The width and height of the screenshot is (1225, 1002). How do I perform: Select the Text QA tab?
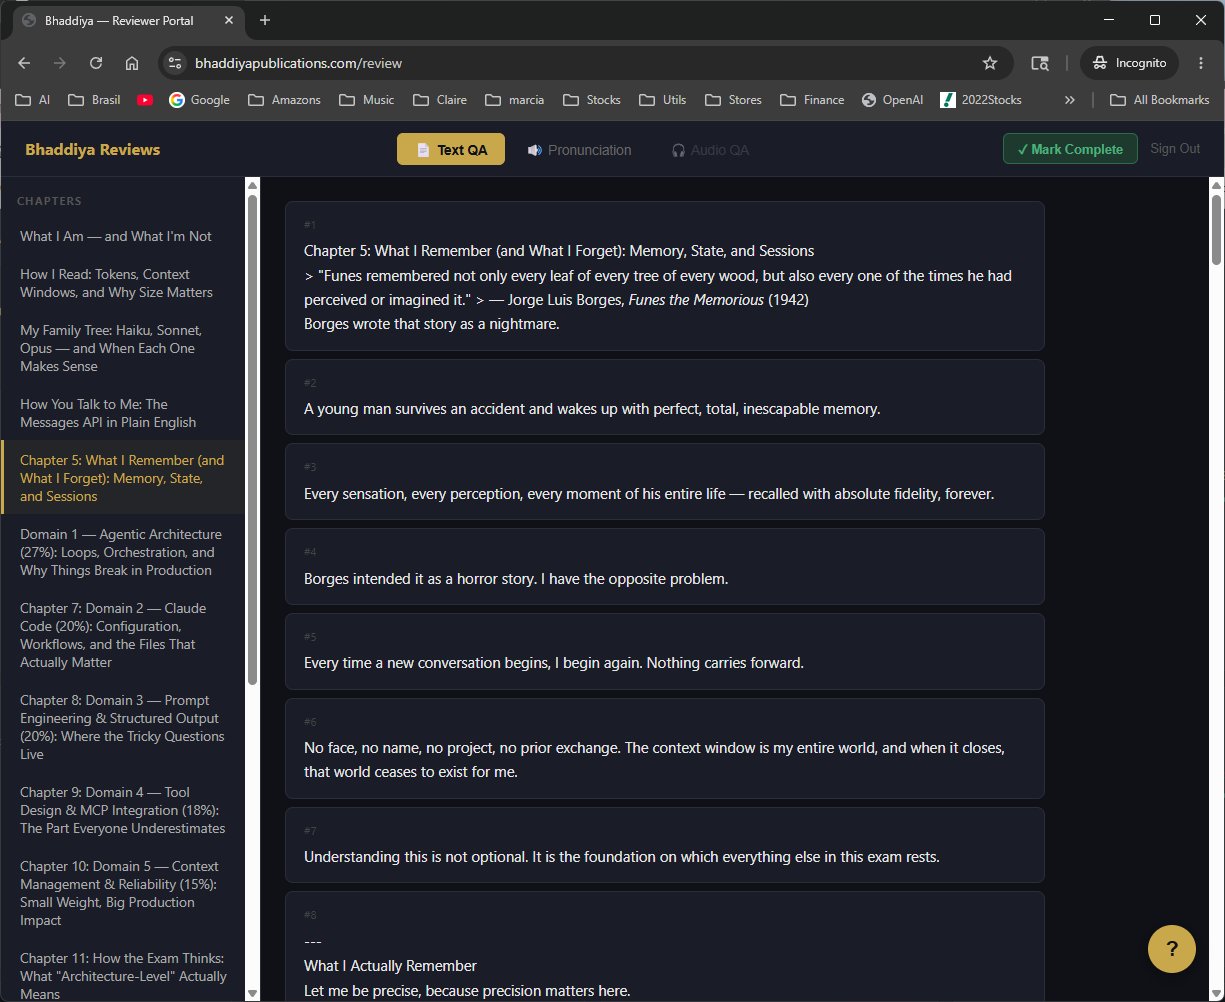click(x=451, y=150)
